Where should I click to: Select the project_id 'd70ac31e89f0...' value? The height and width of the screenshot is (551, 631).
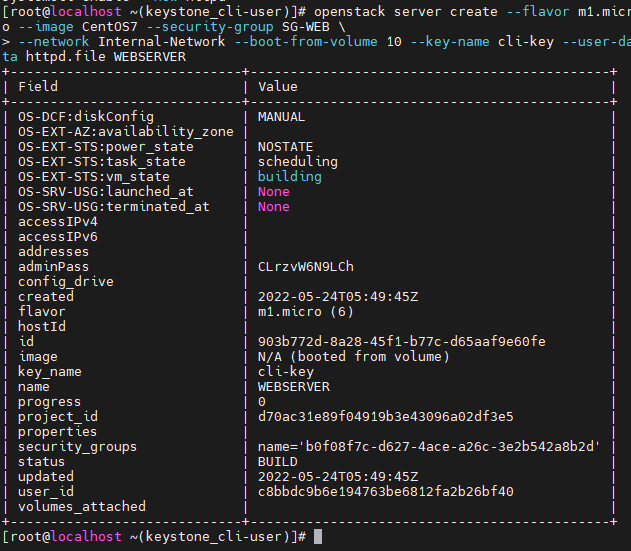click(x=386, y=417)
